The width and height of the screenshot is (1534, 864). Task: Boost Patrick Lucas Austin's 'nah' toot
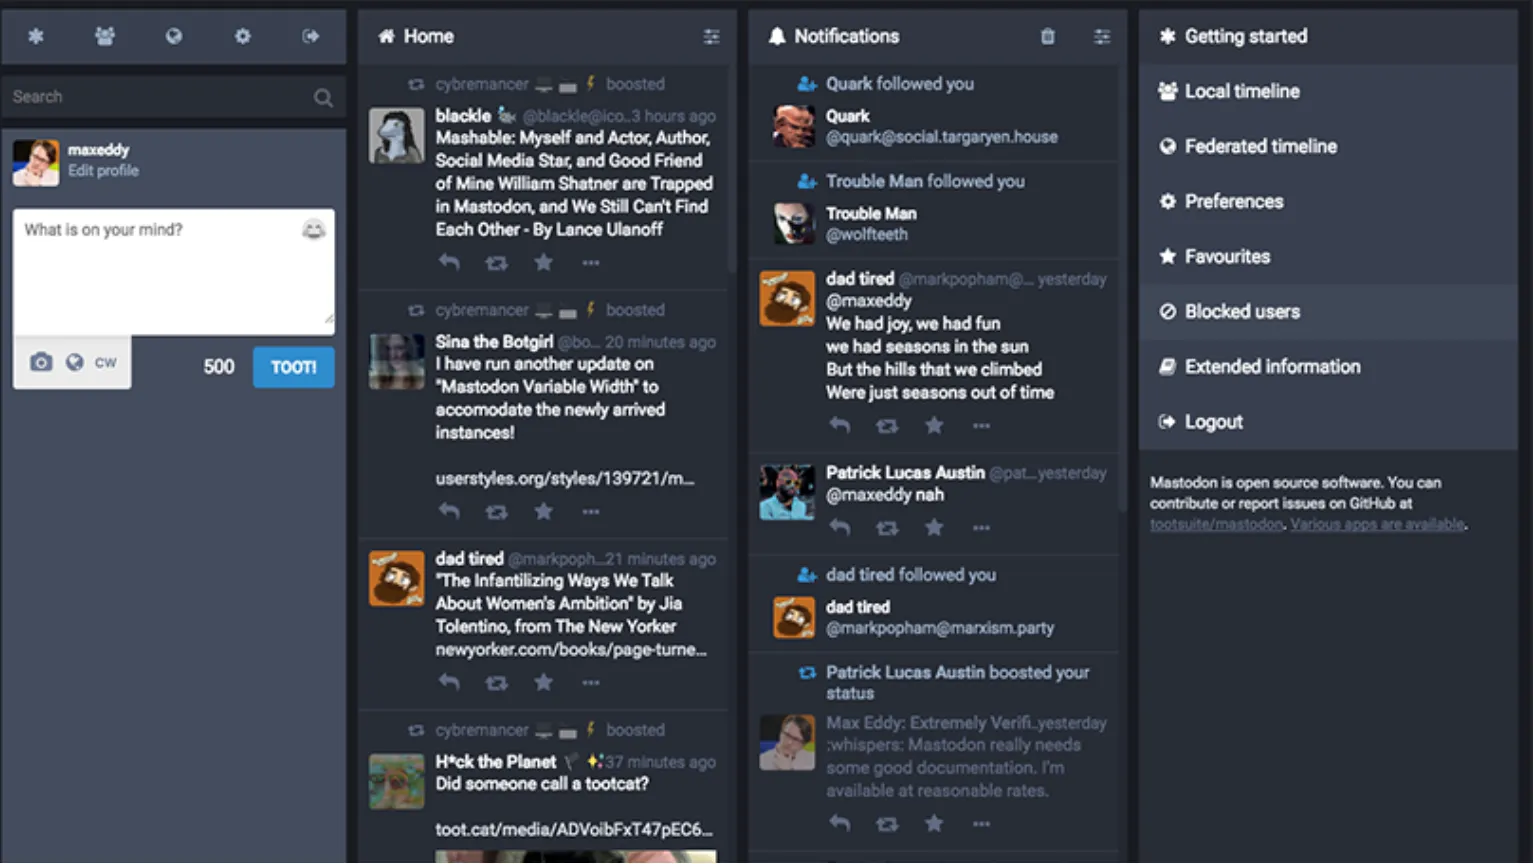coord(887,528)
